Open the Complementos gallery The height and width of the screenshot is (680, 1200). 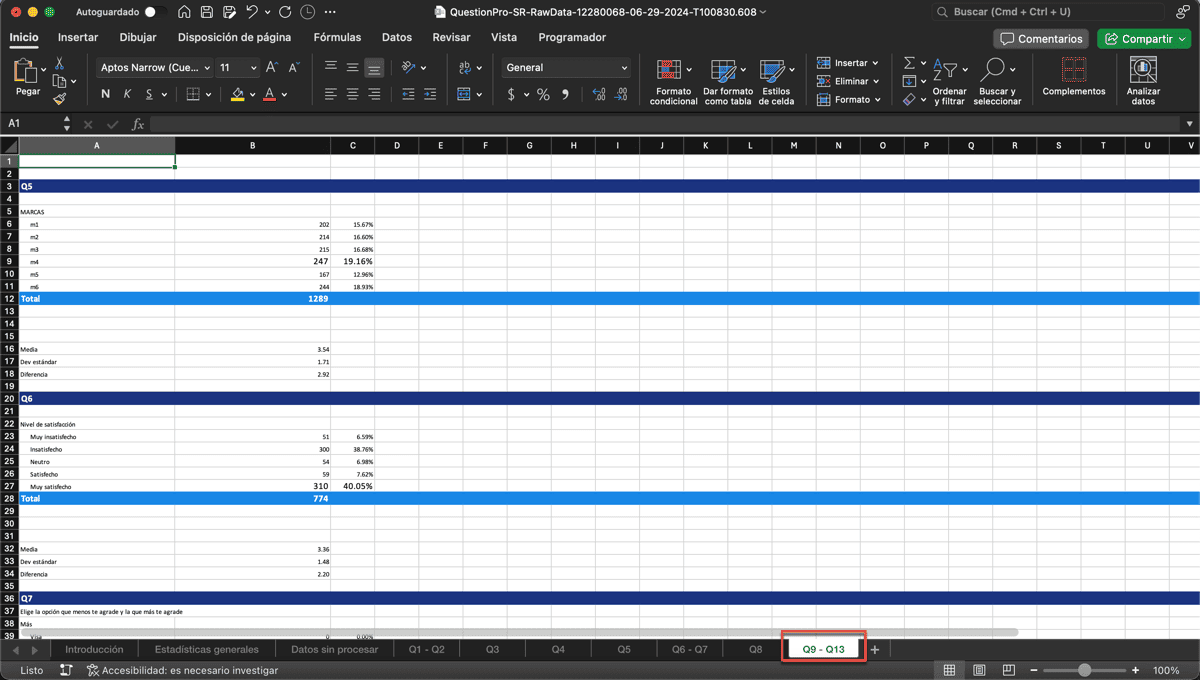point(1073,80)
